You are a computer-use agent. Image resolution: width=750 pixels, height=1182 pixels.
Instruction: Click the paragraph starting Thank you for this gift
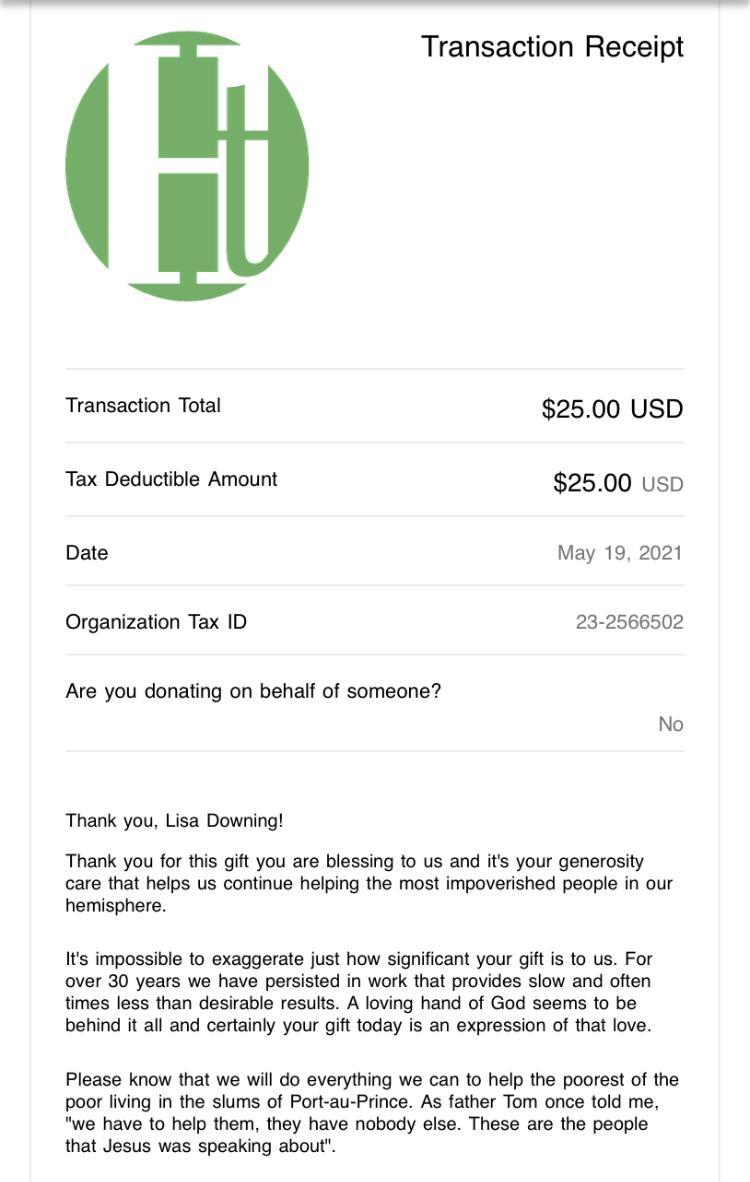pyautogui.click(x=369, y=883)
